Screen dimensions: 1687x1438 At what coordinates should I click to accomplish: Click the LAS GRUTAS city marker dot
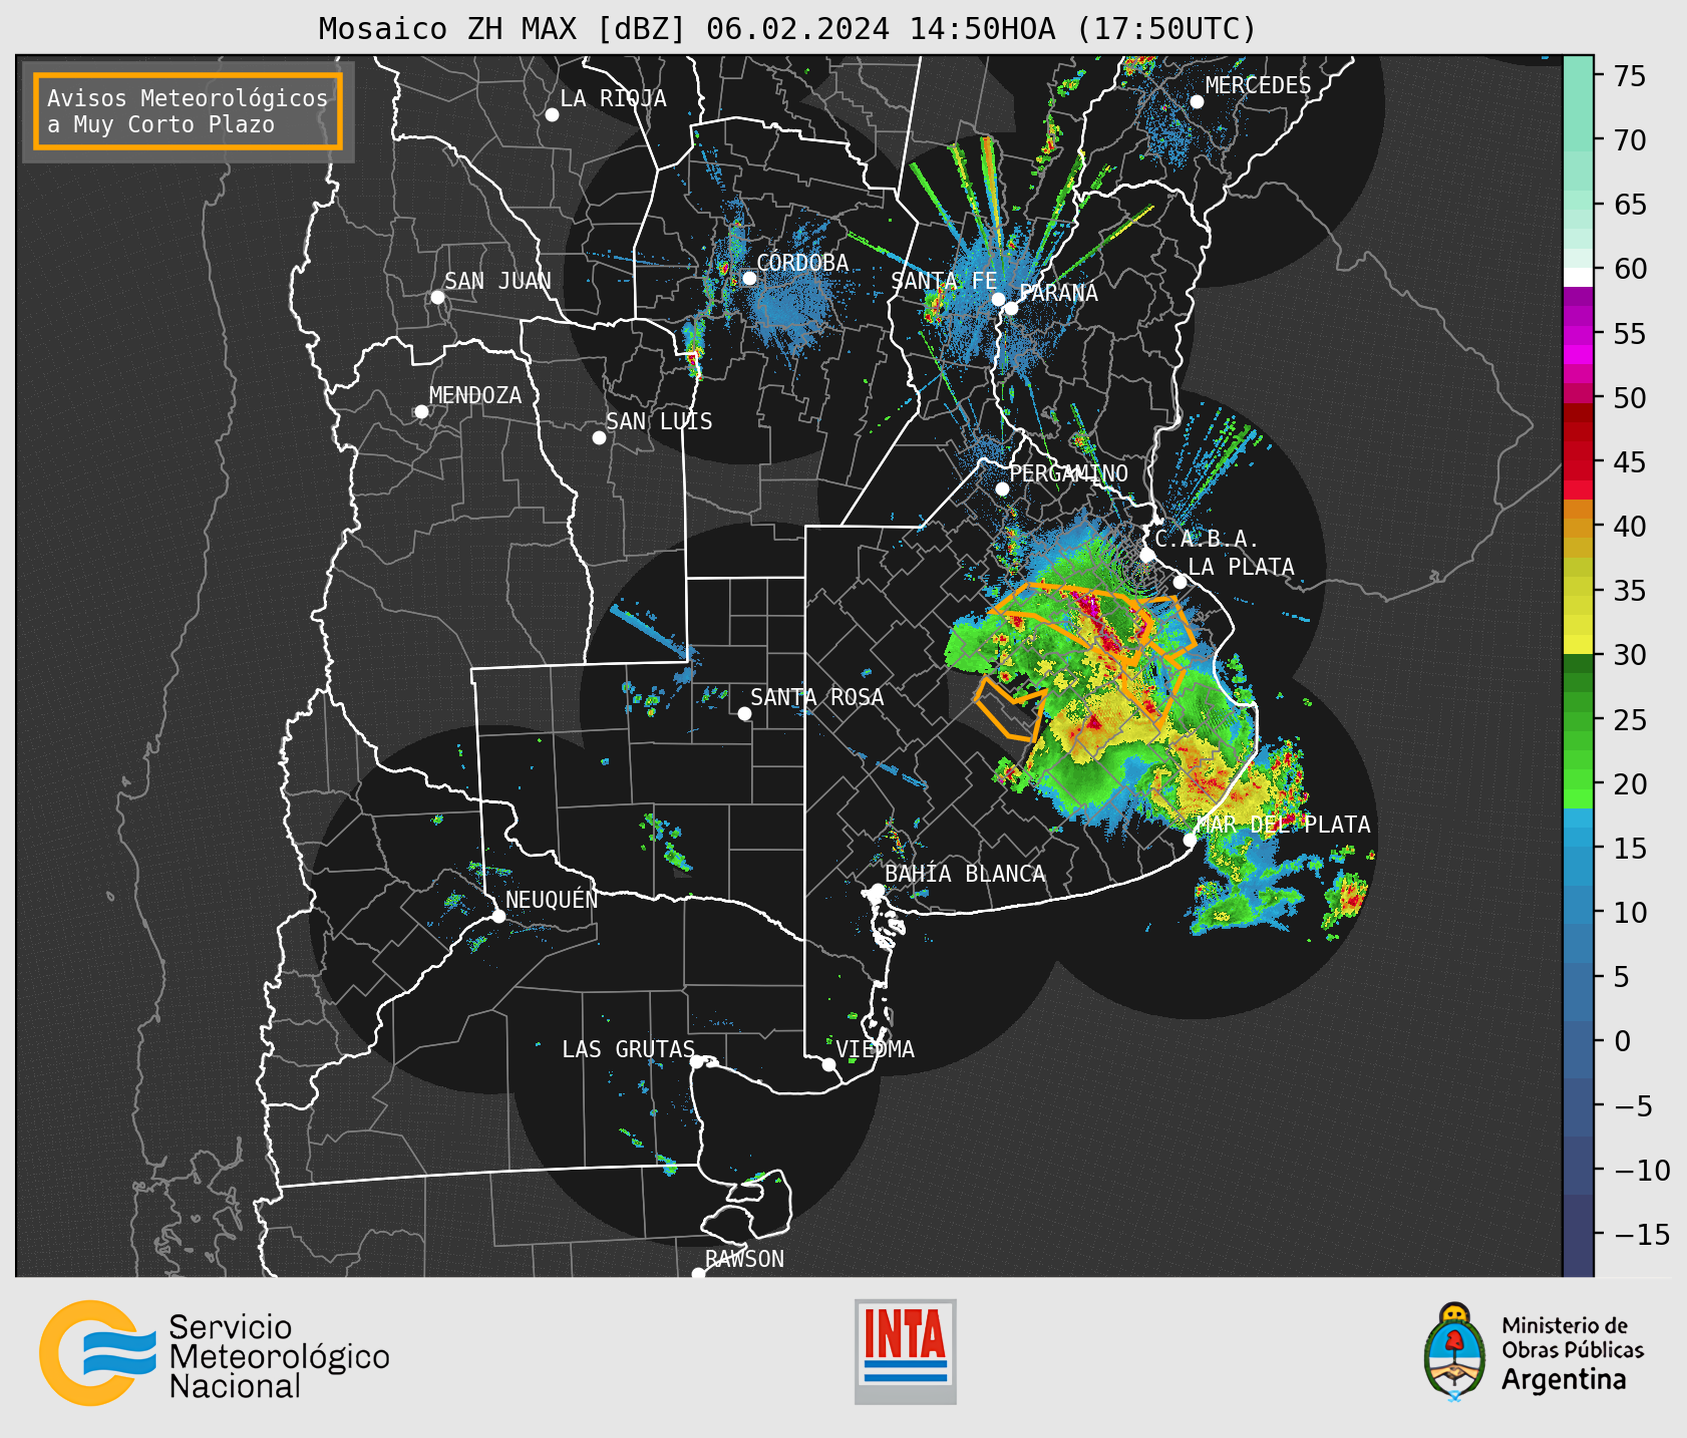tap(697, 1061)
